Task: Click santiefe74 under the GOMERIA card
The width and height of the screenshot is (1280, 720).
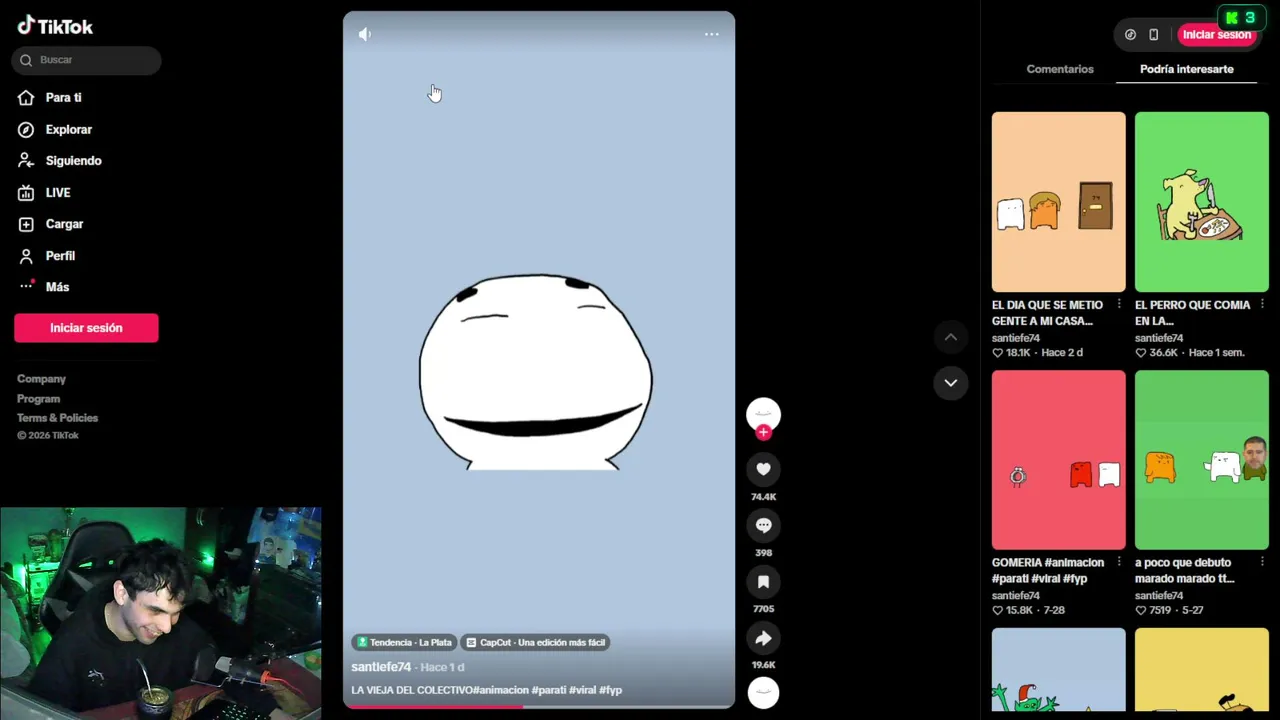Action: [x=1016, y=596]
